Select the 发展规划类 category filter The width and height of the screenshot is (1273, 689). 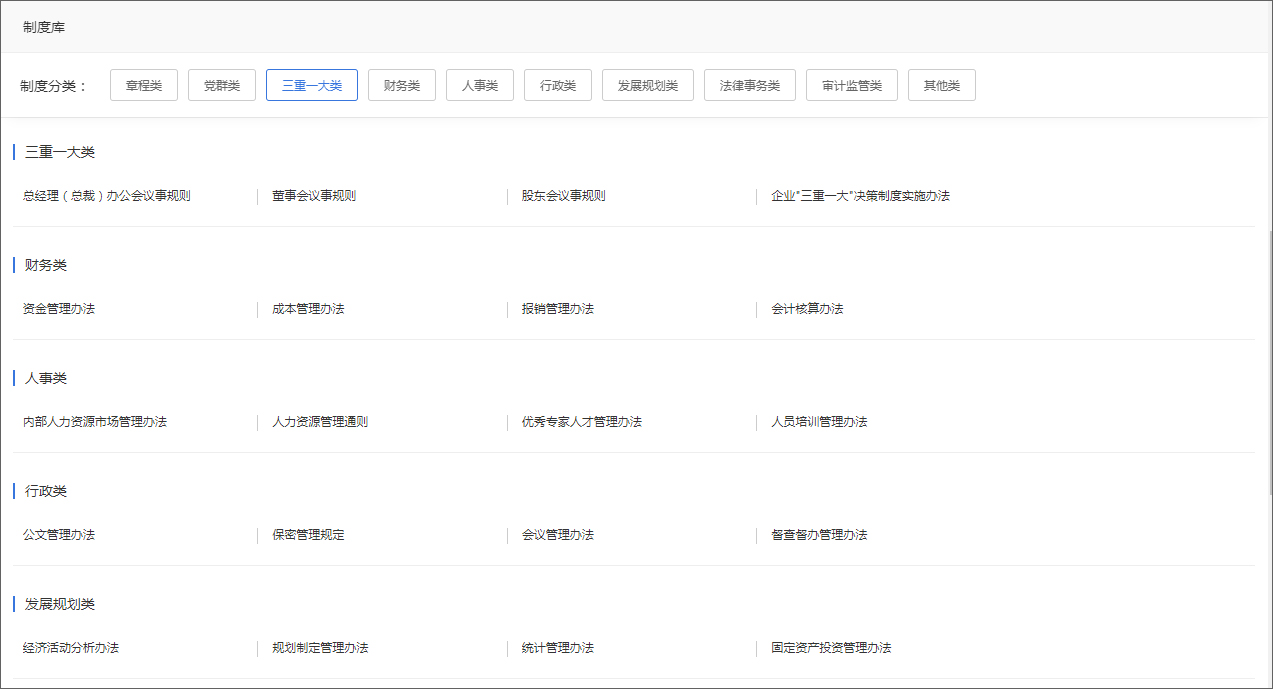[x=647, y=85]
